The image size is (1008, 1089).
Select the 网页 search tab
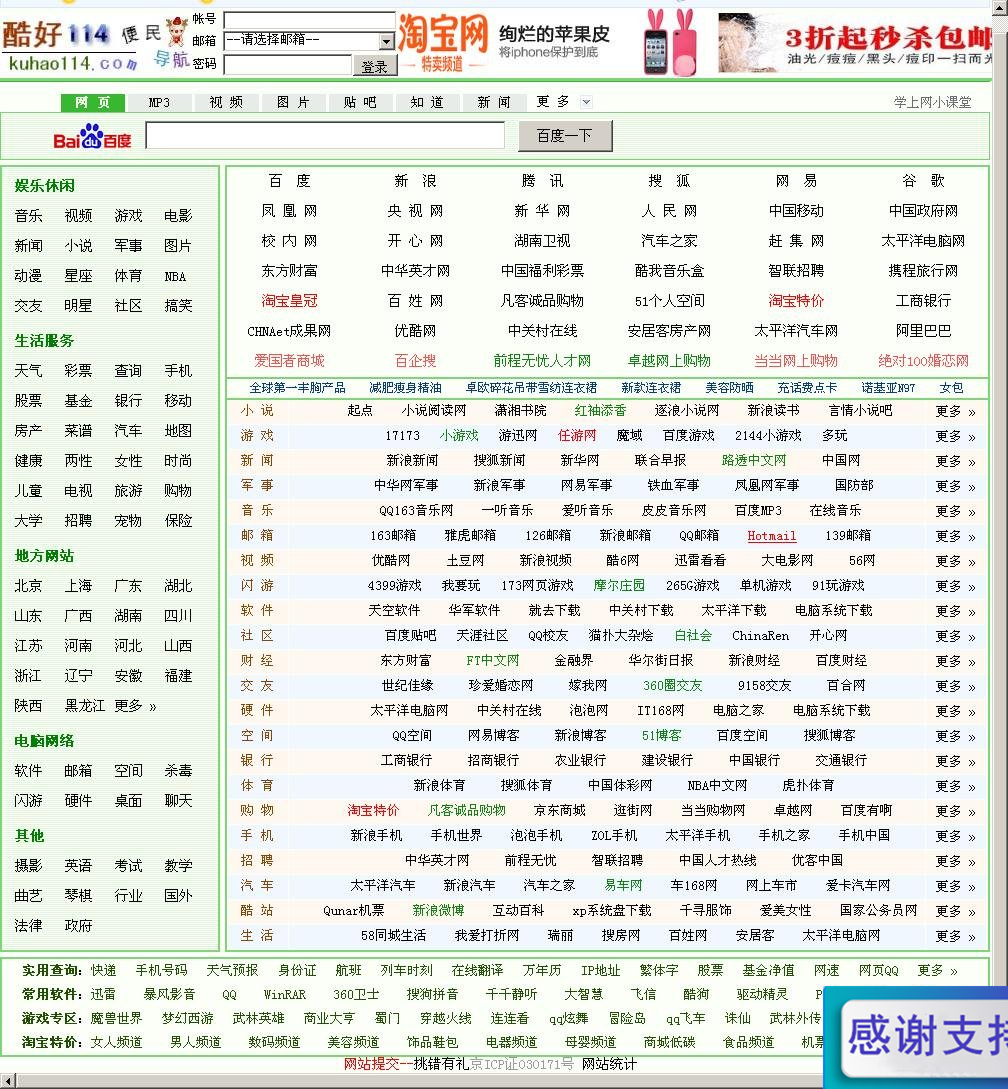pyautogui.click(x=92, y=103)
